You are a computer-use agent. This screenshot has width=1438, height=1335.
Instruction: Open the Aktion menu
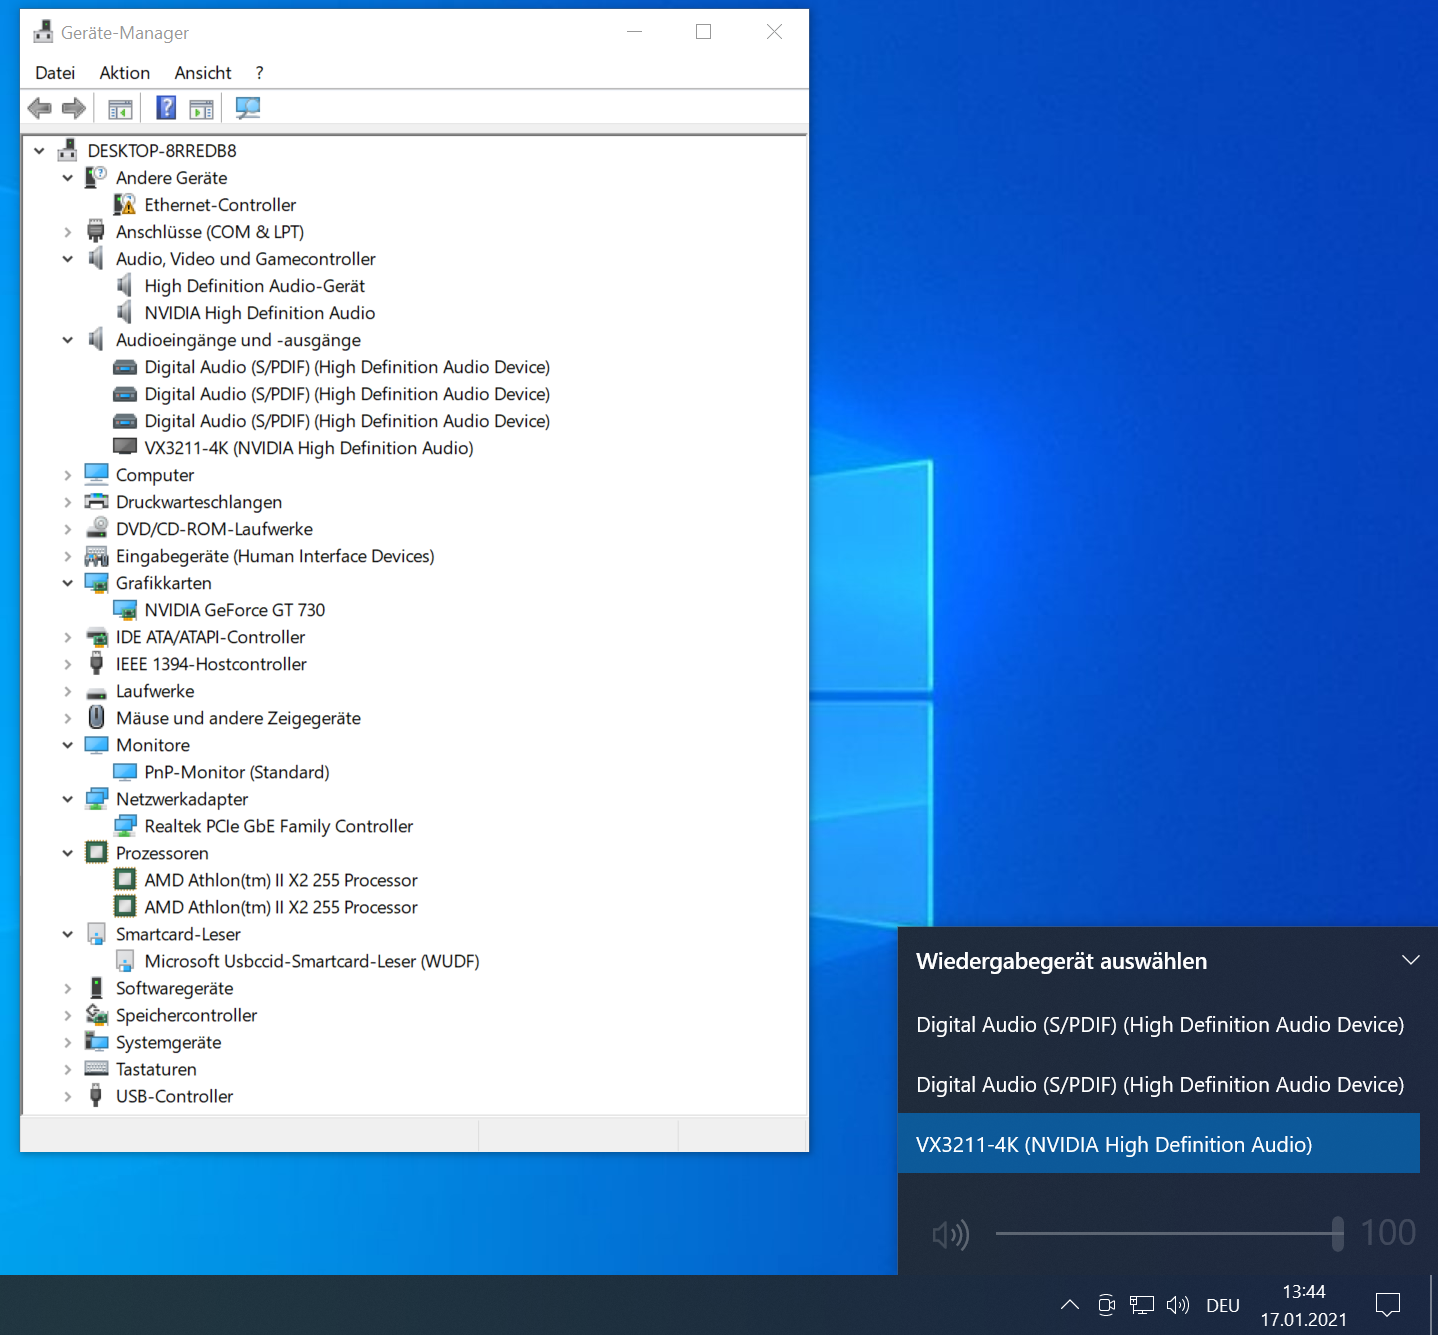coord(125,73)
